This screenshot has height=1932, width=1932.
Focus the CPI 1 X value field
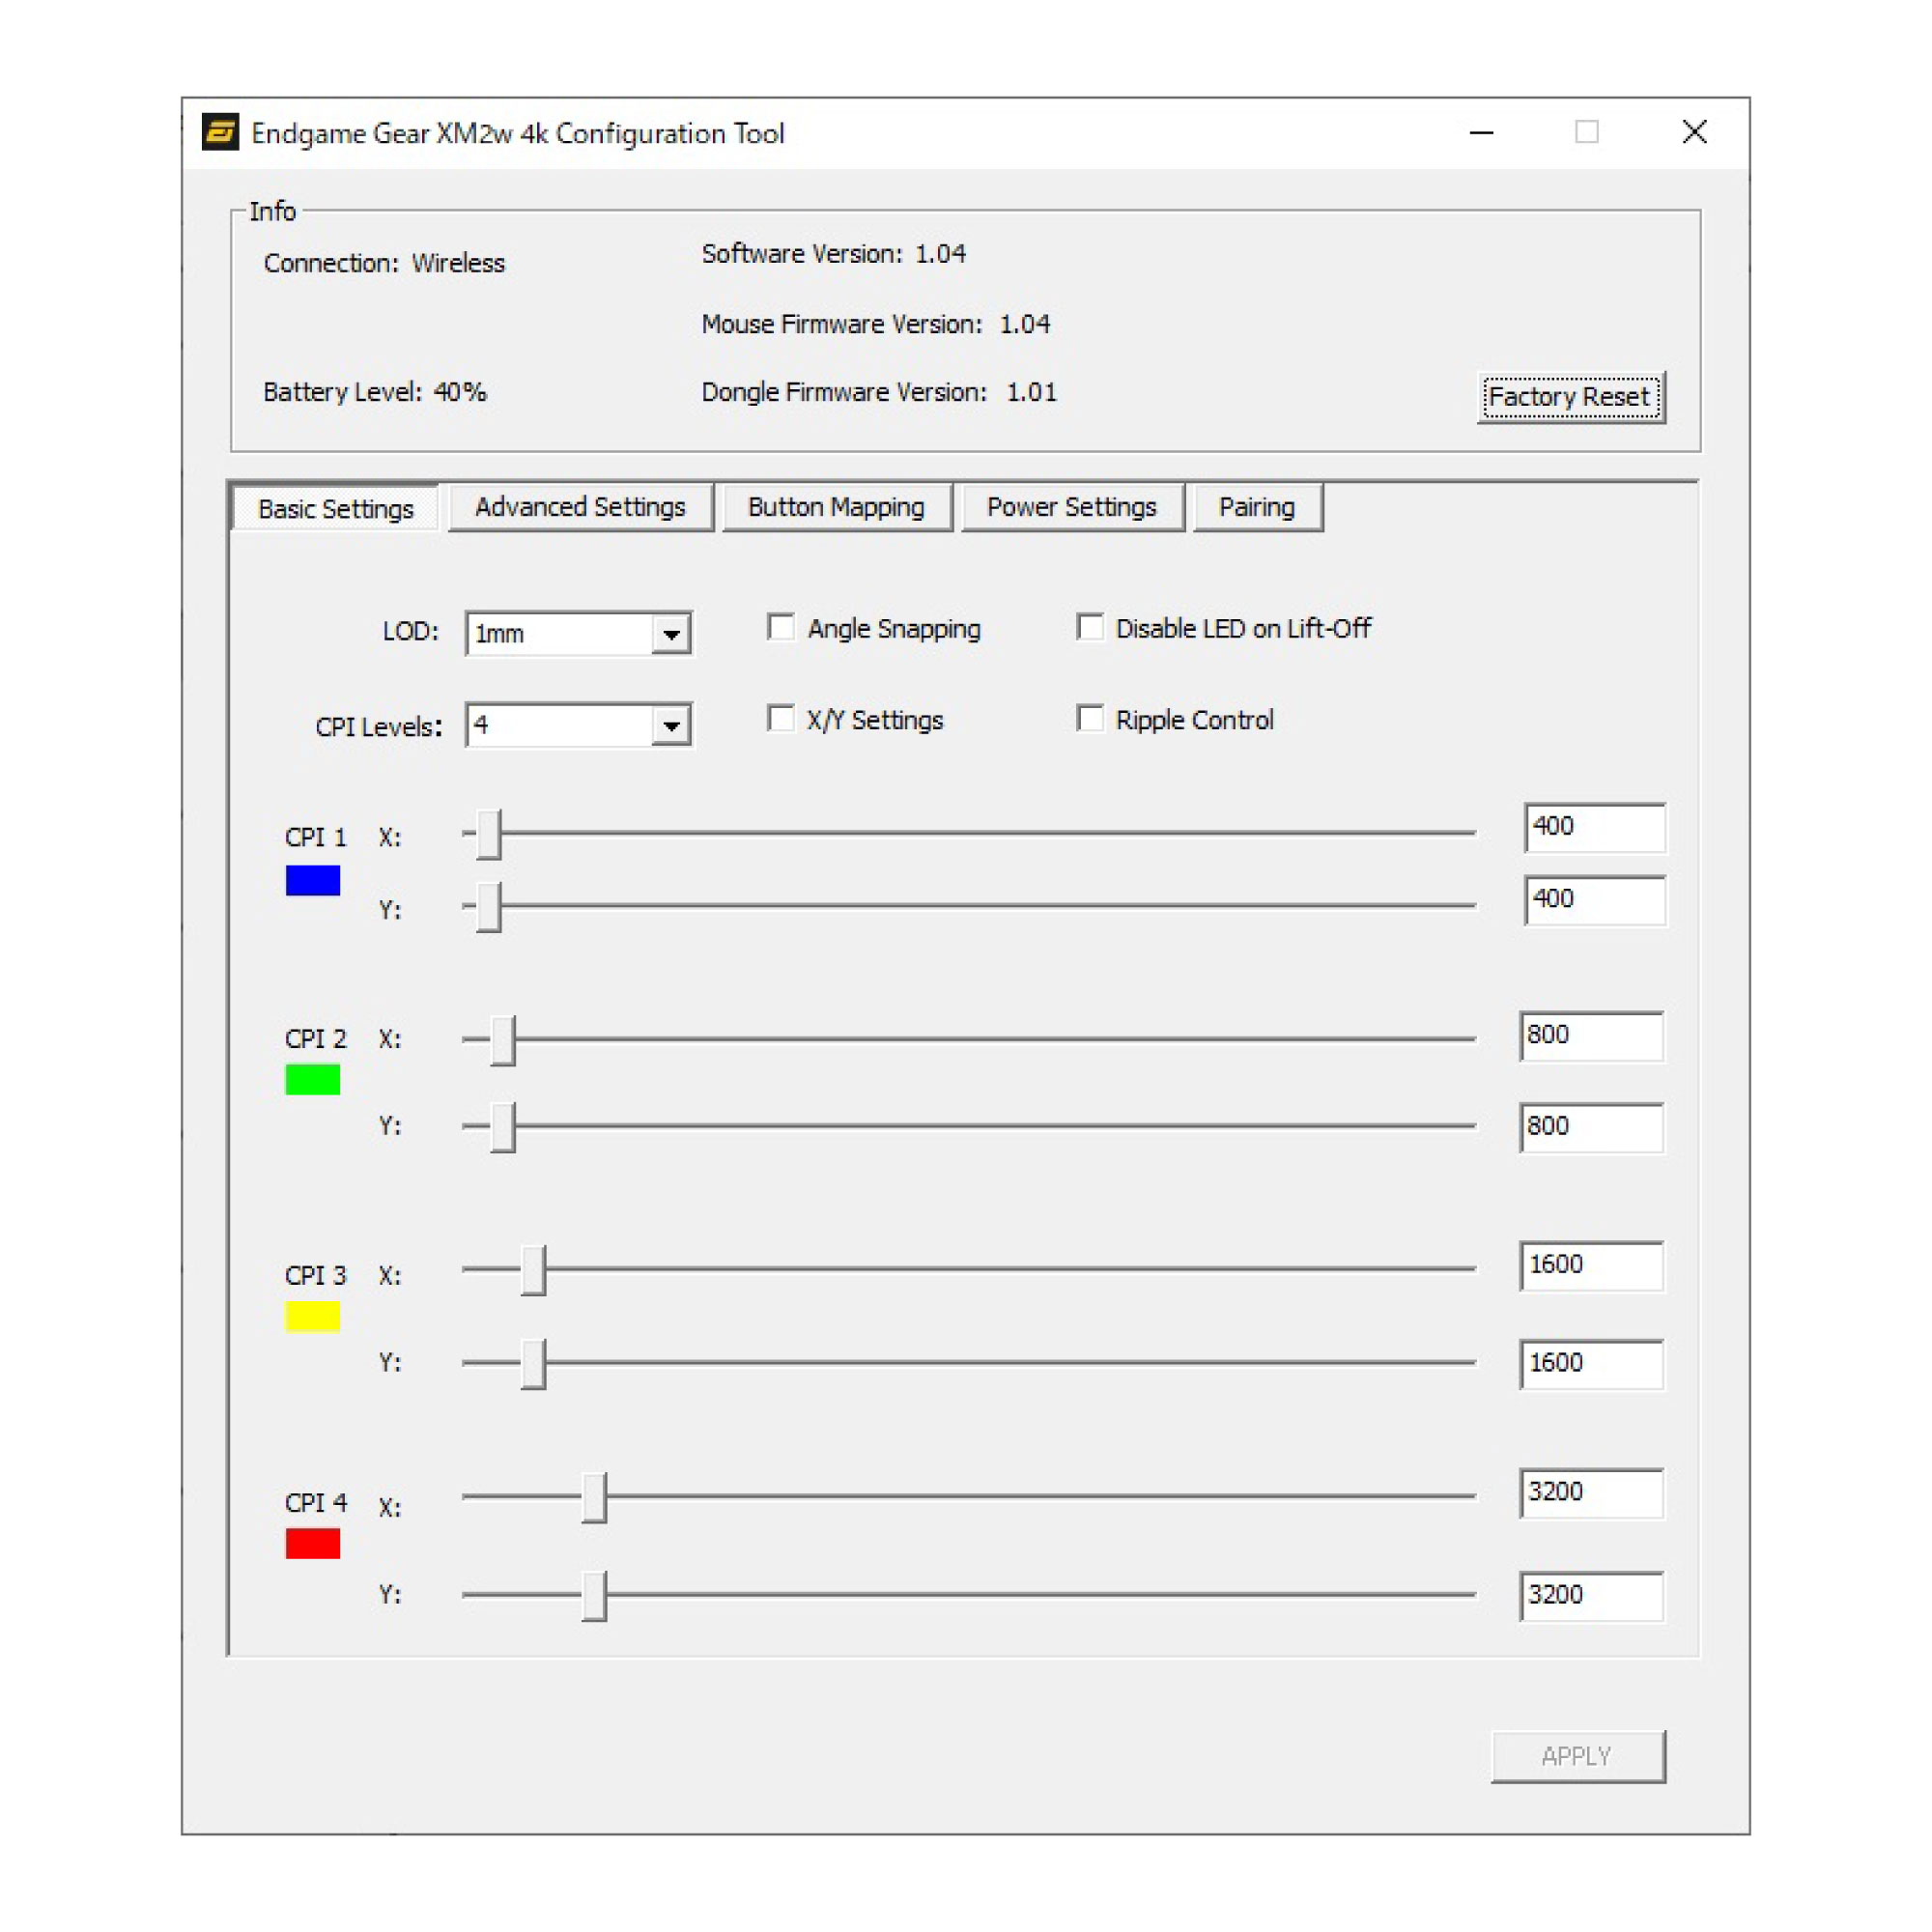tap(1595, 827)
